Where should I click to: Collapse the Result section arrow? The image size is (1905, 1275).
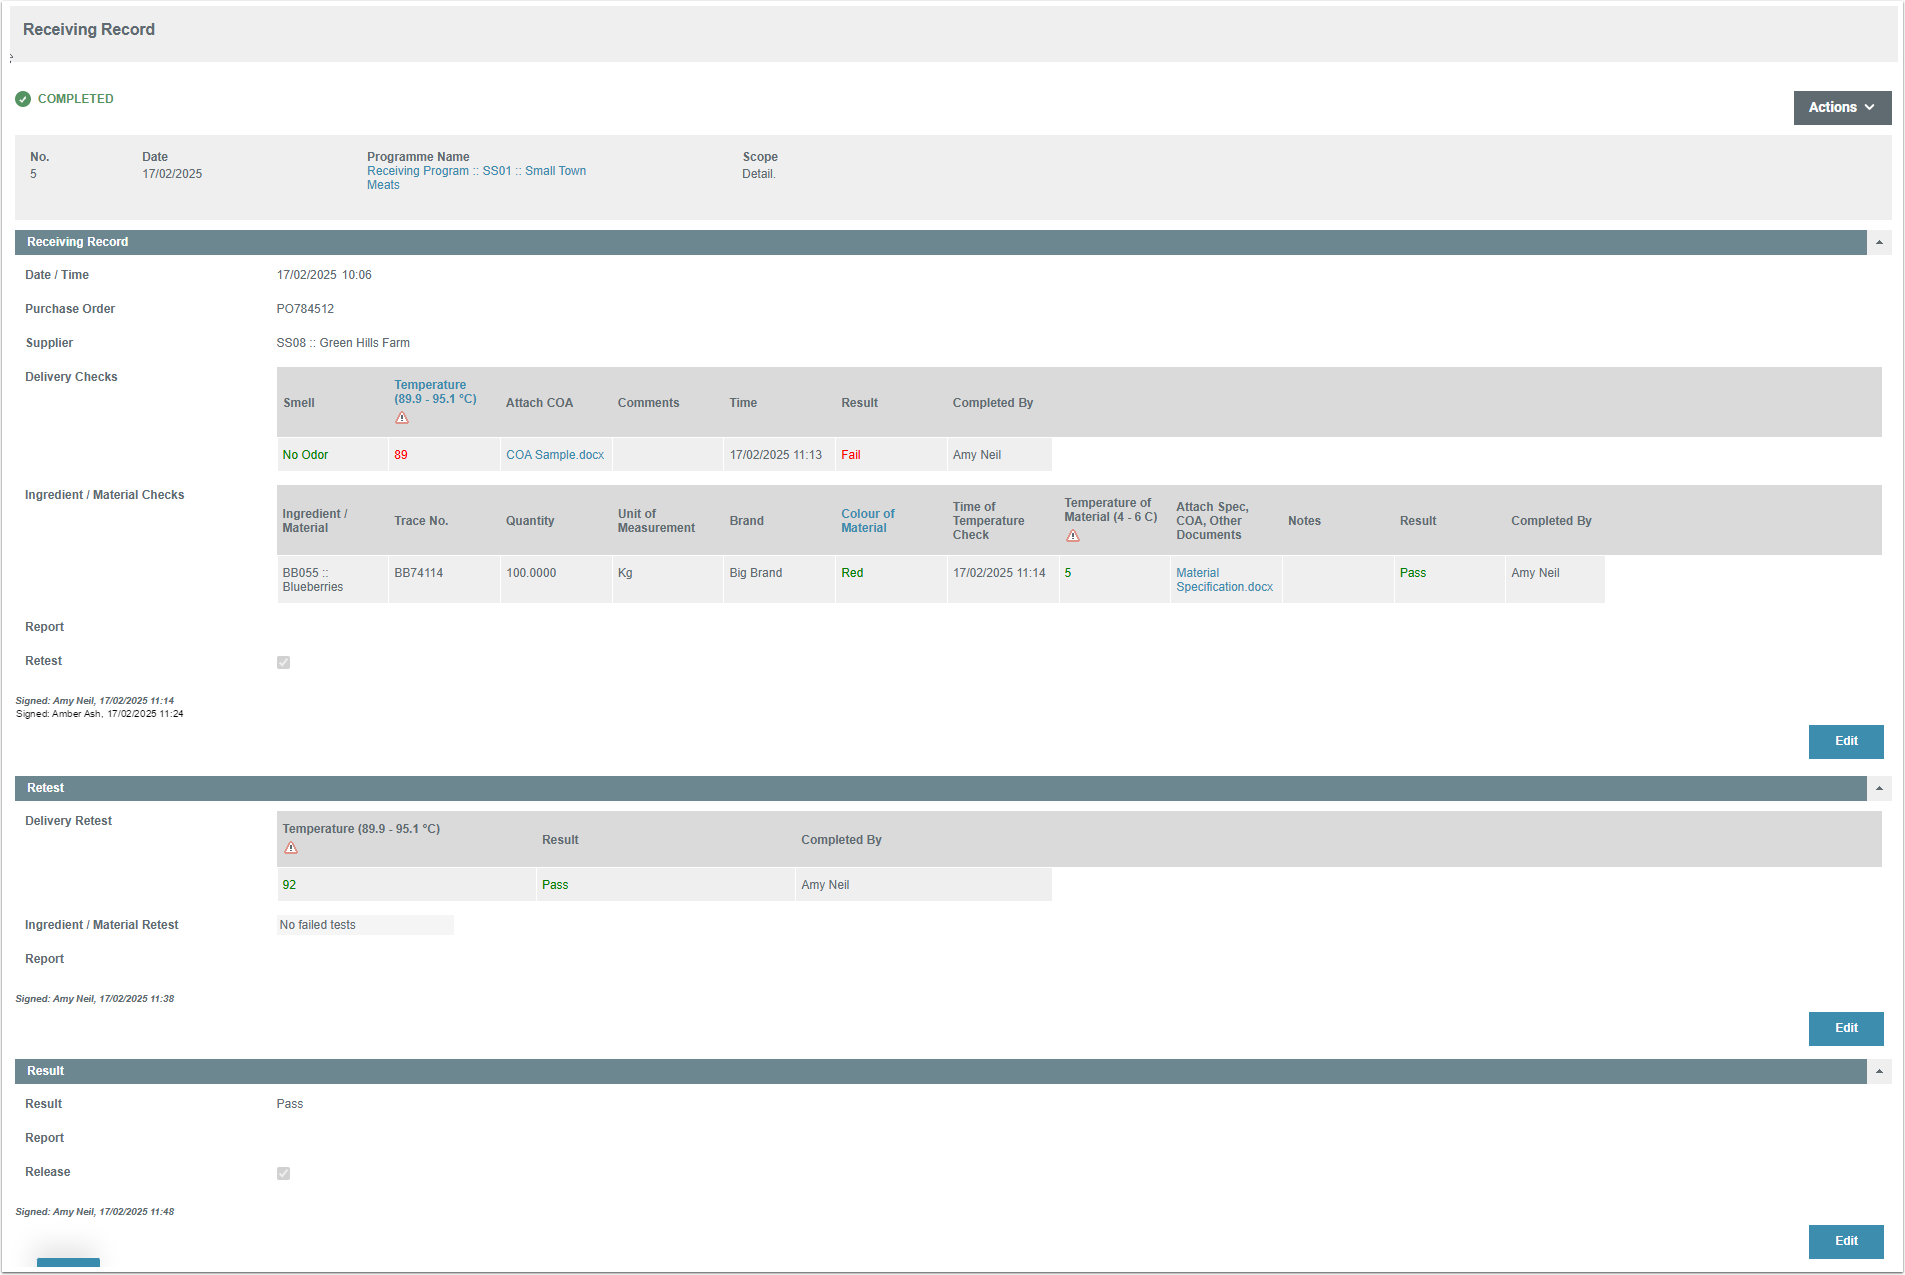(1879, 1072)
